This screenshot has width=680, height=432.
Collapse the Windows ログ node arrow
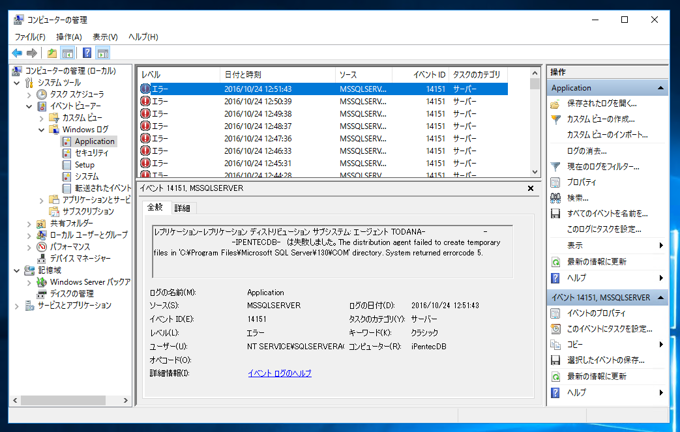(x=42, y=130)
